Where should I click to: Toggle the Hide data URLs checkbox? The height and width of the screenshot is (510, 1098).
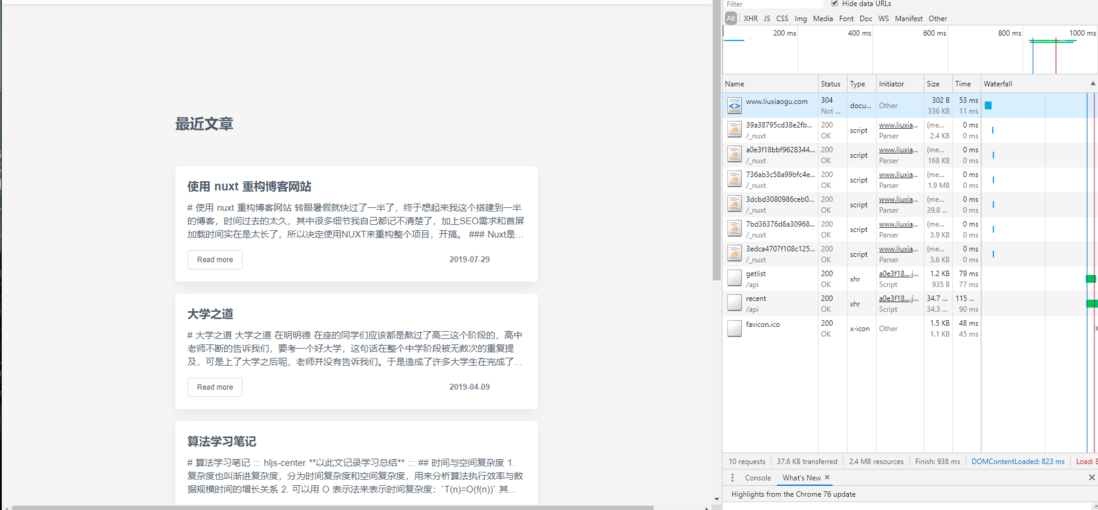[x=833, y=4]
